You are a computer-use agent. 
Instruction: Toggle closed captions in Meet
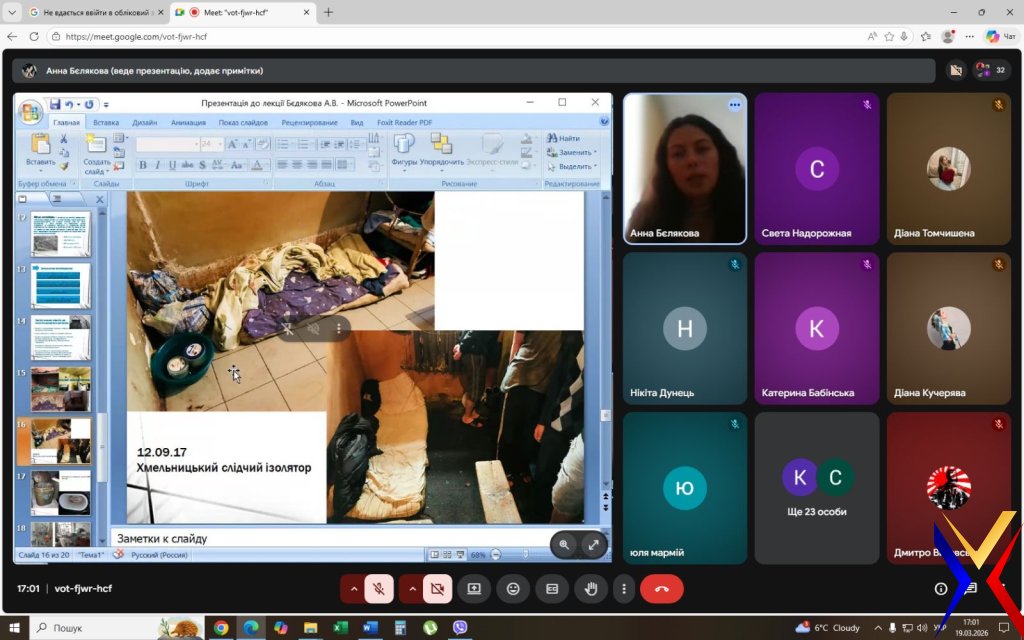pyautogui.click(x=551, y=589)
